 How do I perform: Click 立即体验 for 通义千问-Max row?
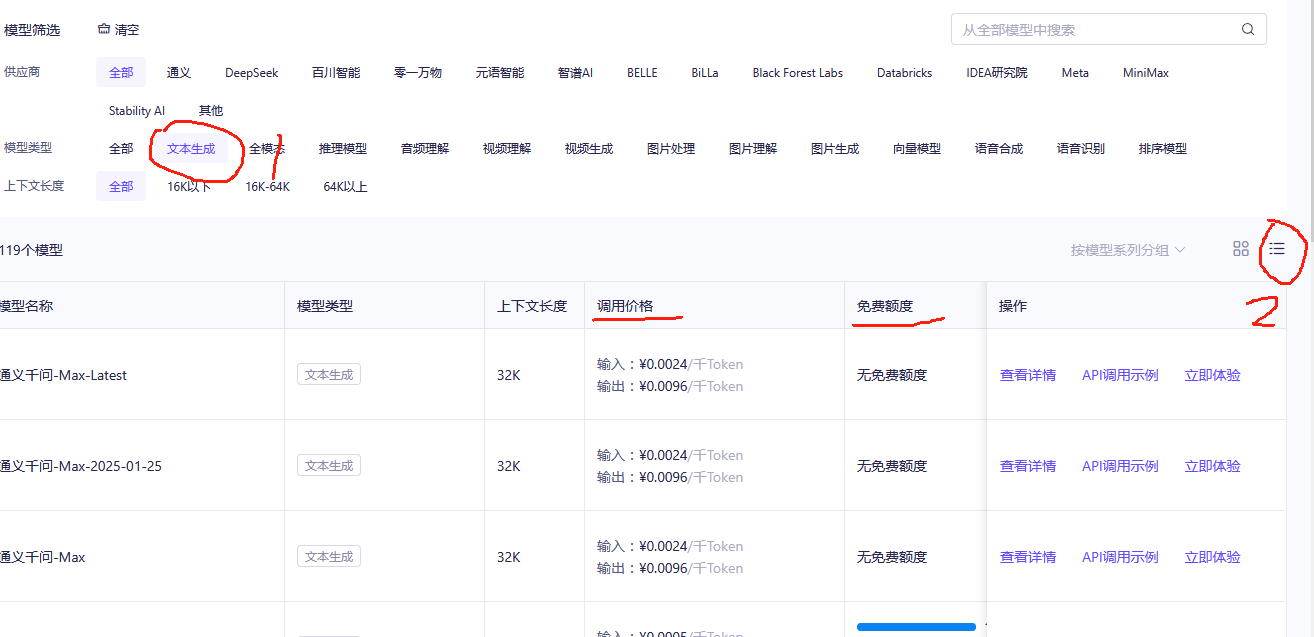1213,558
